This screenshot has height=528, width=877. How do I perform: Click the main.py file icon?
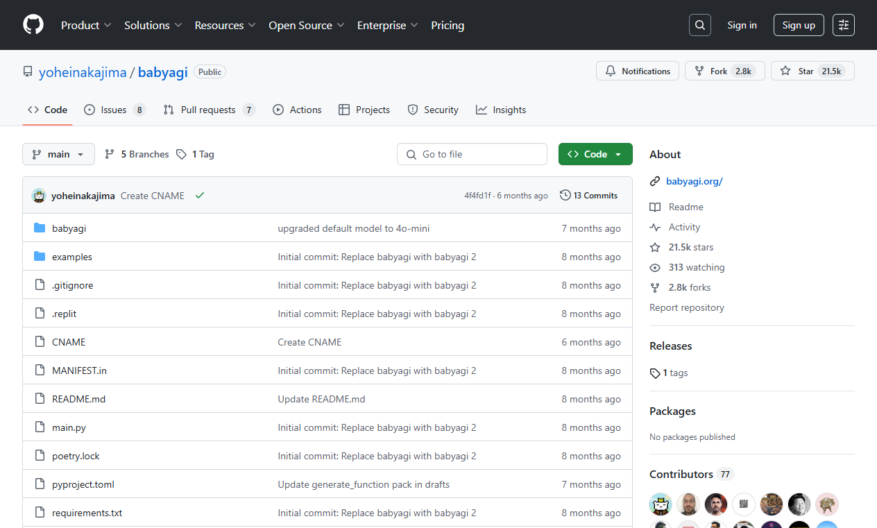pos(39,427)
